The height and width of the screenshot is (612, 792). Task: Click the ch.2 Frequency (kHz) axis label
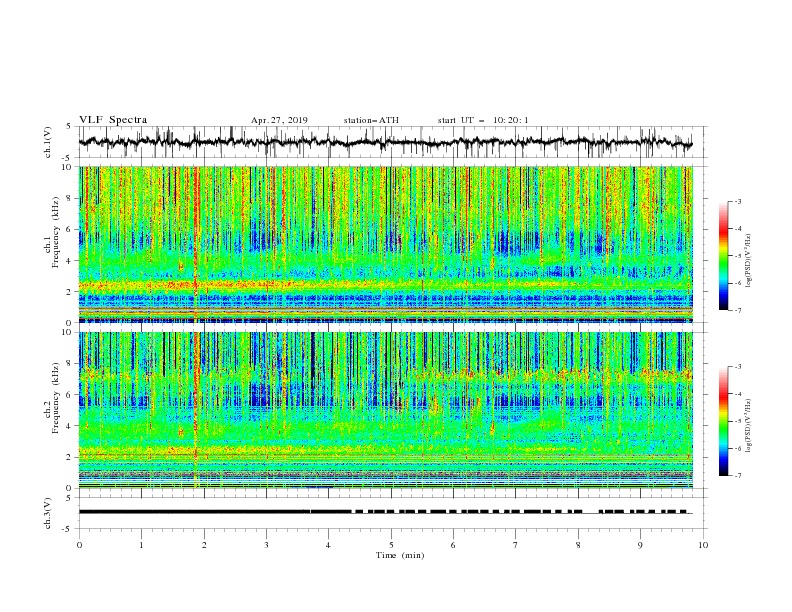51,397
